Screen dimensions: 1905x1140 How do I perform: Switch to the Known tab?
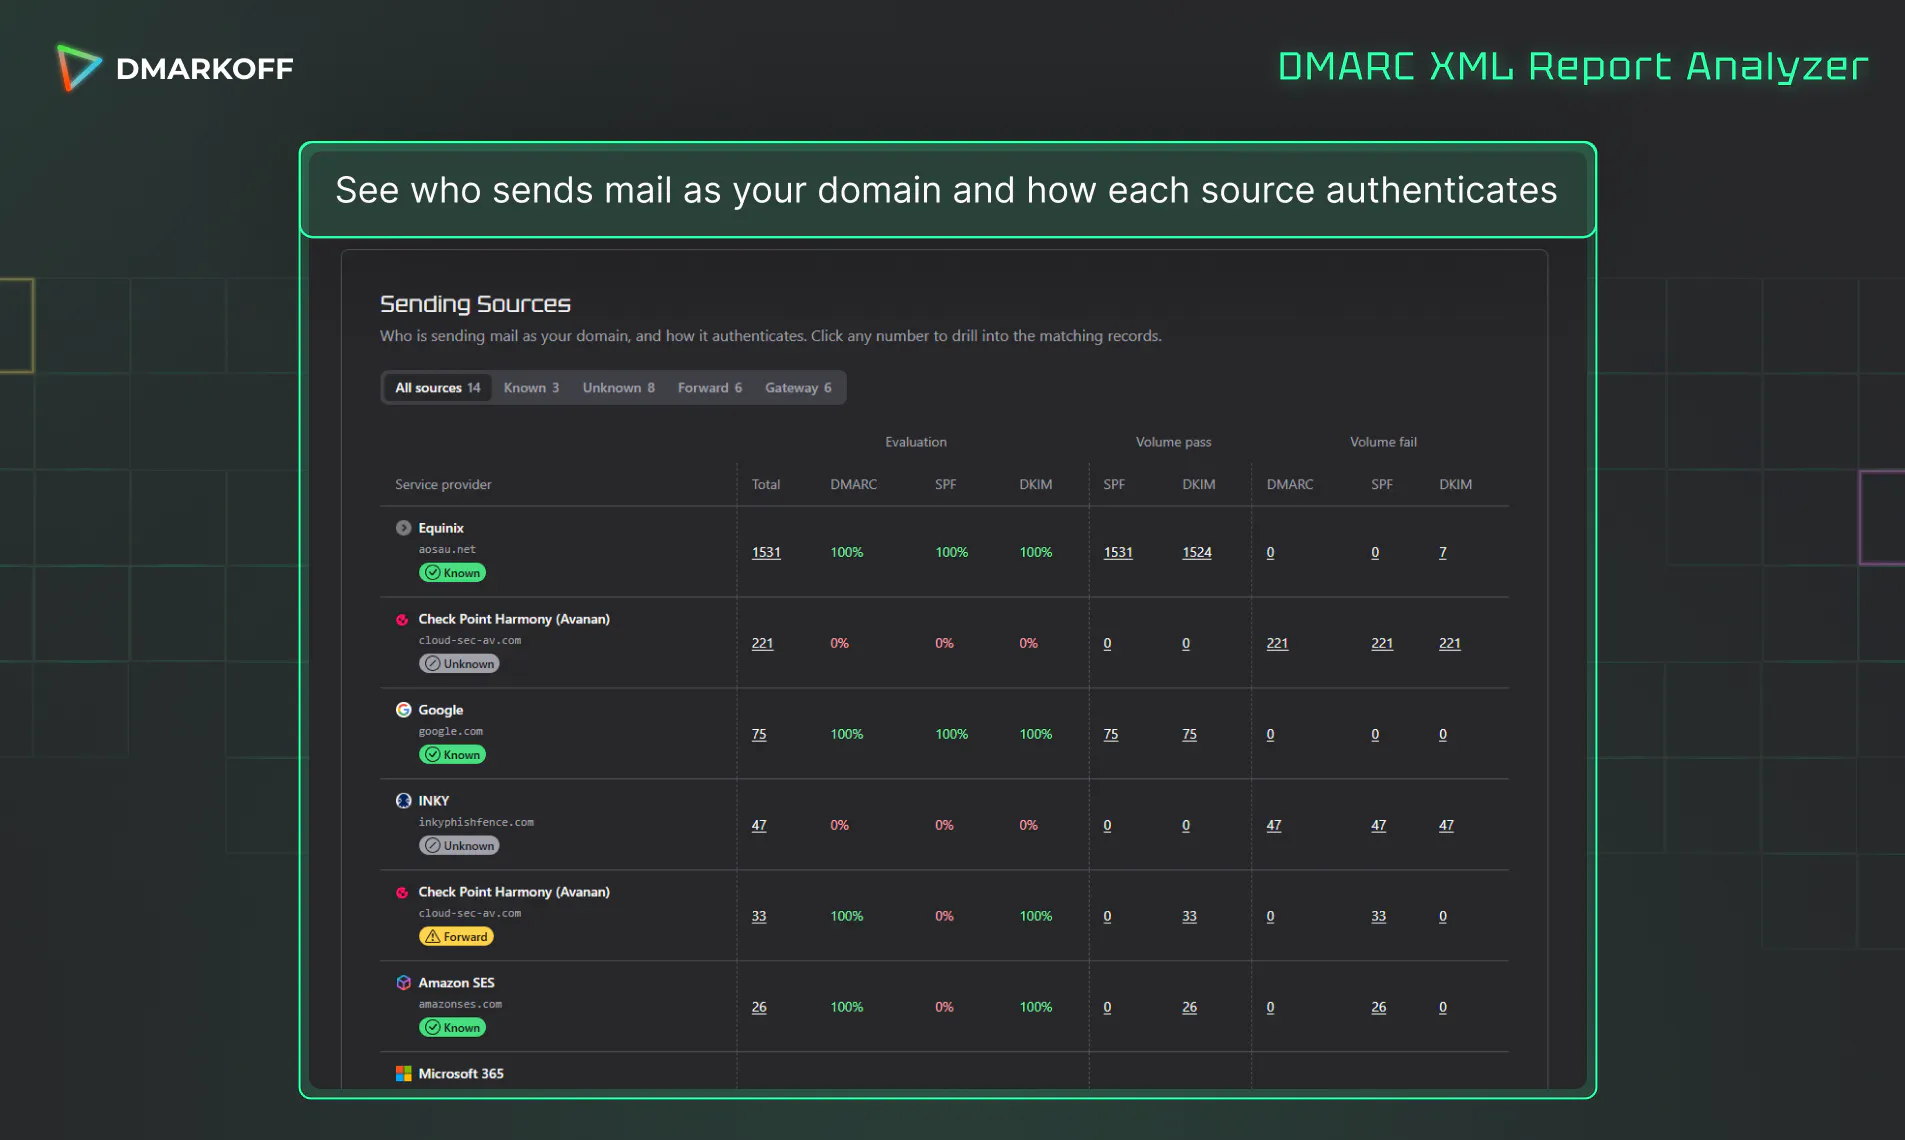click(x=531, y=388)
